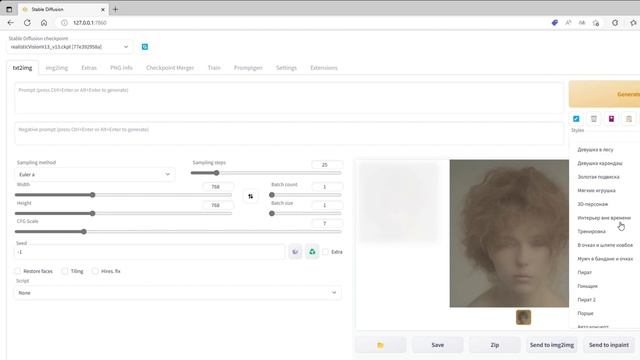Open a new browser tab
This screenshot has width=640, height=360.
coord(115,9)
